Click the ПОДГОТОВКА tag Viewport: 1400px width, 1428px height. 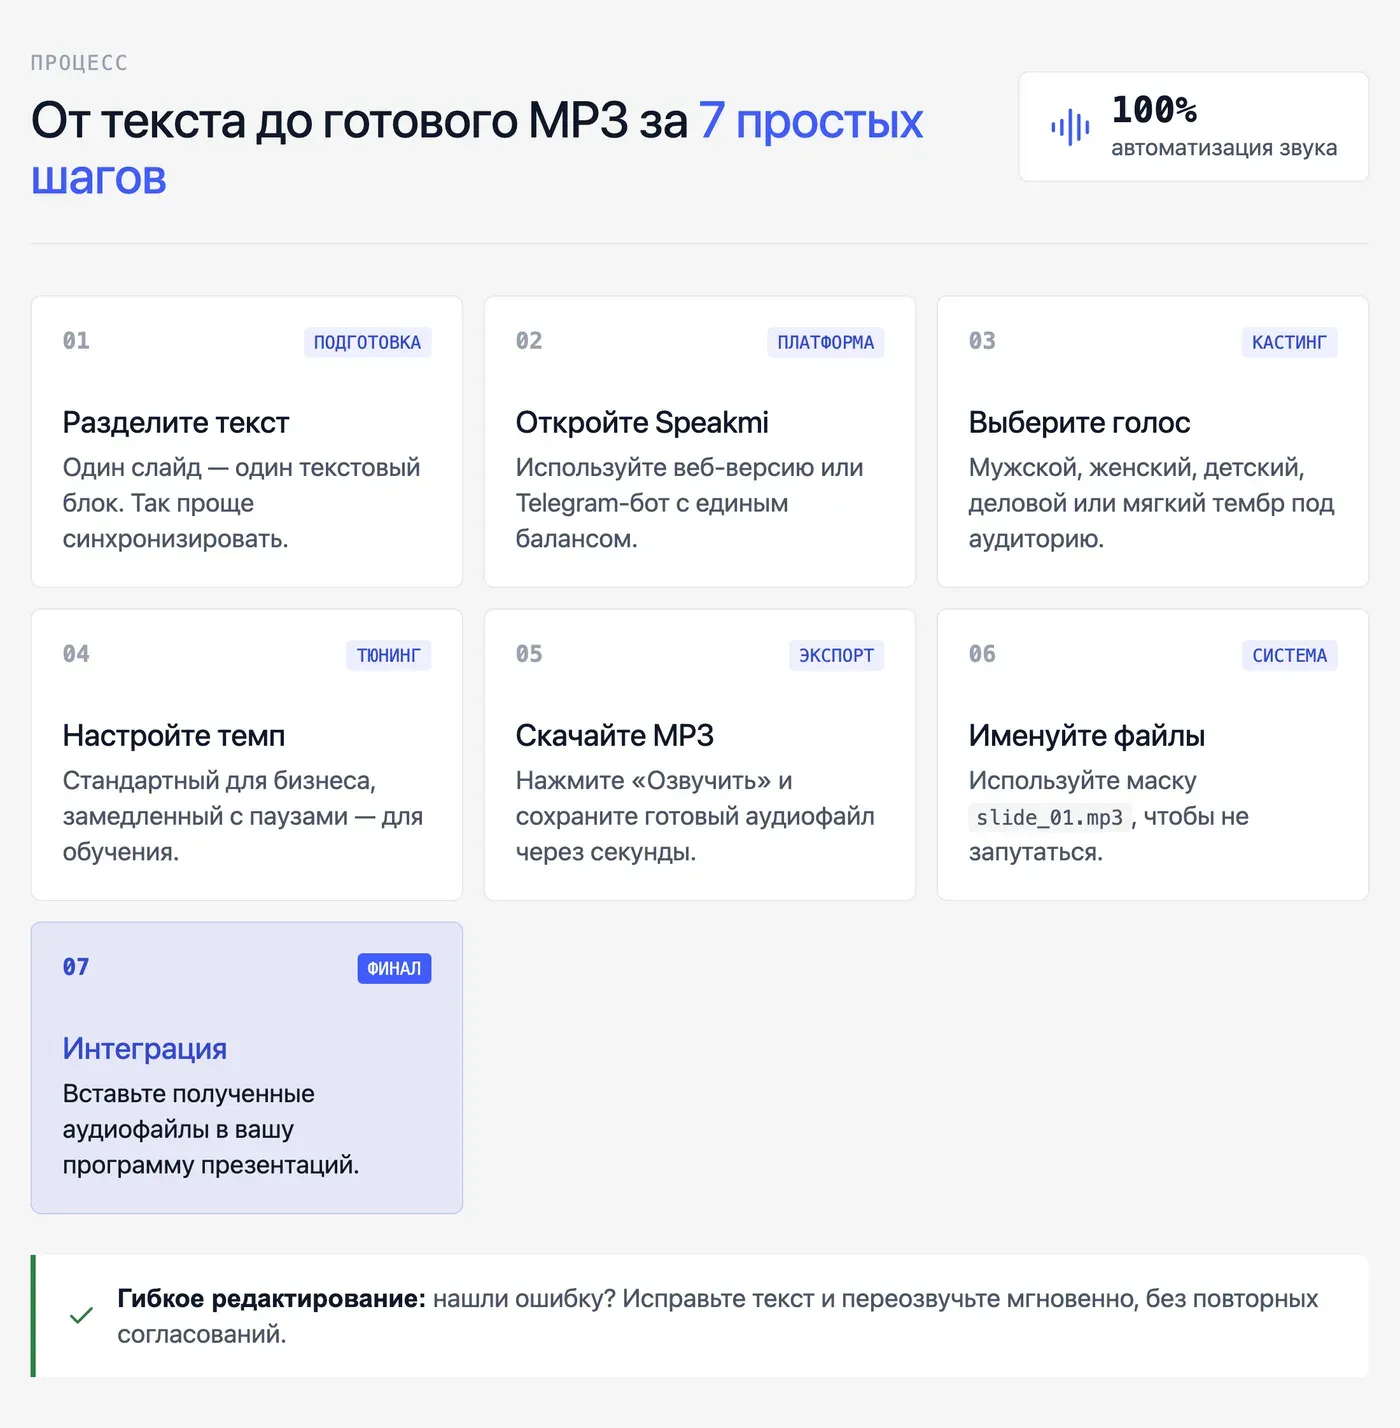(367, 342)
